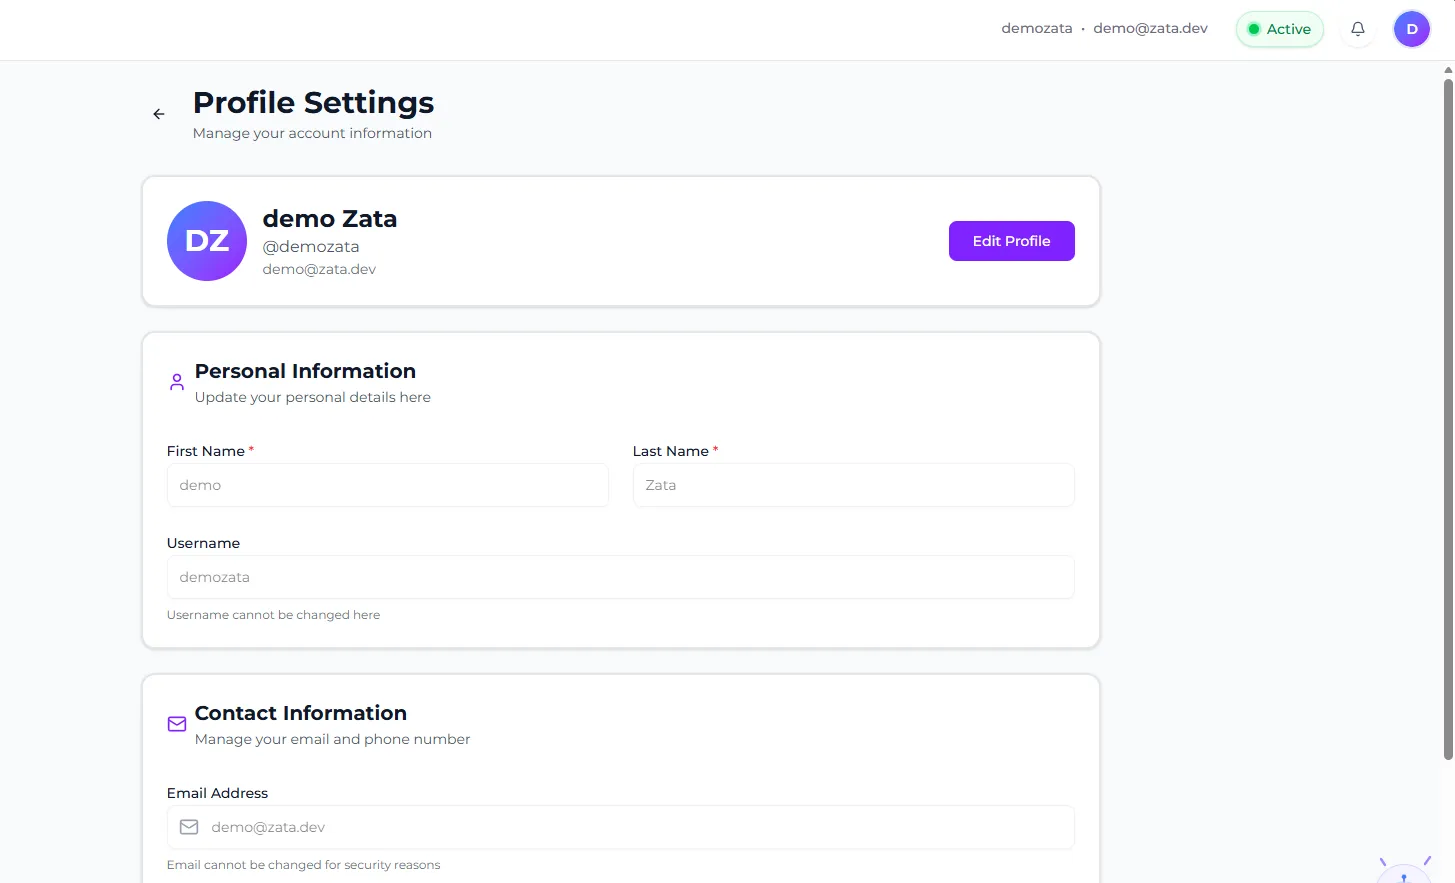Click the demo@zata.dev text in header

(1150, 28)
